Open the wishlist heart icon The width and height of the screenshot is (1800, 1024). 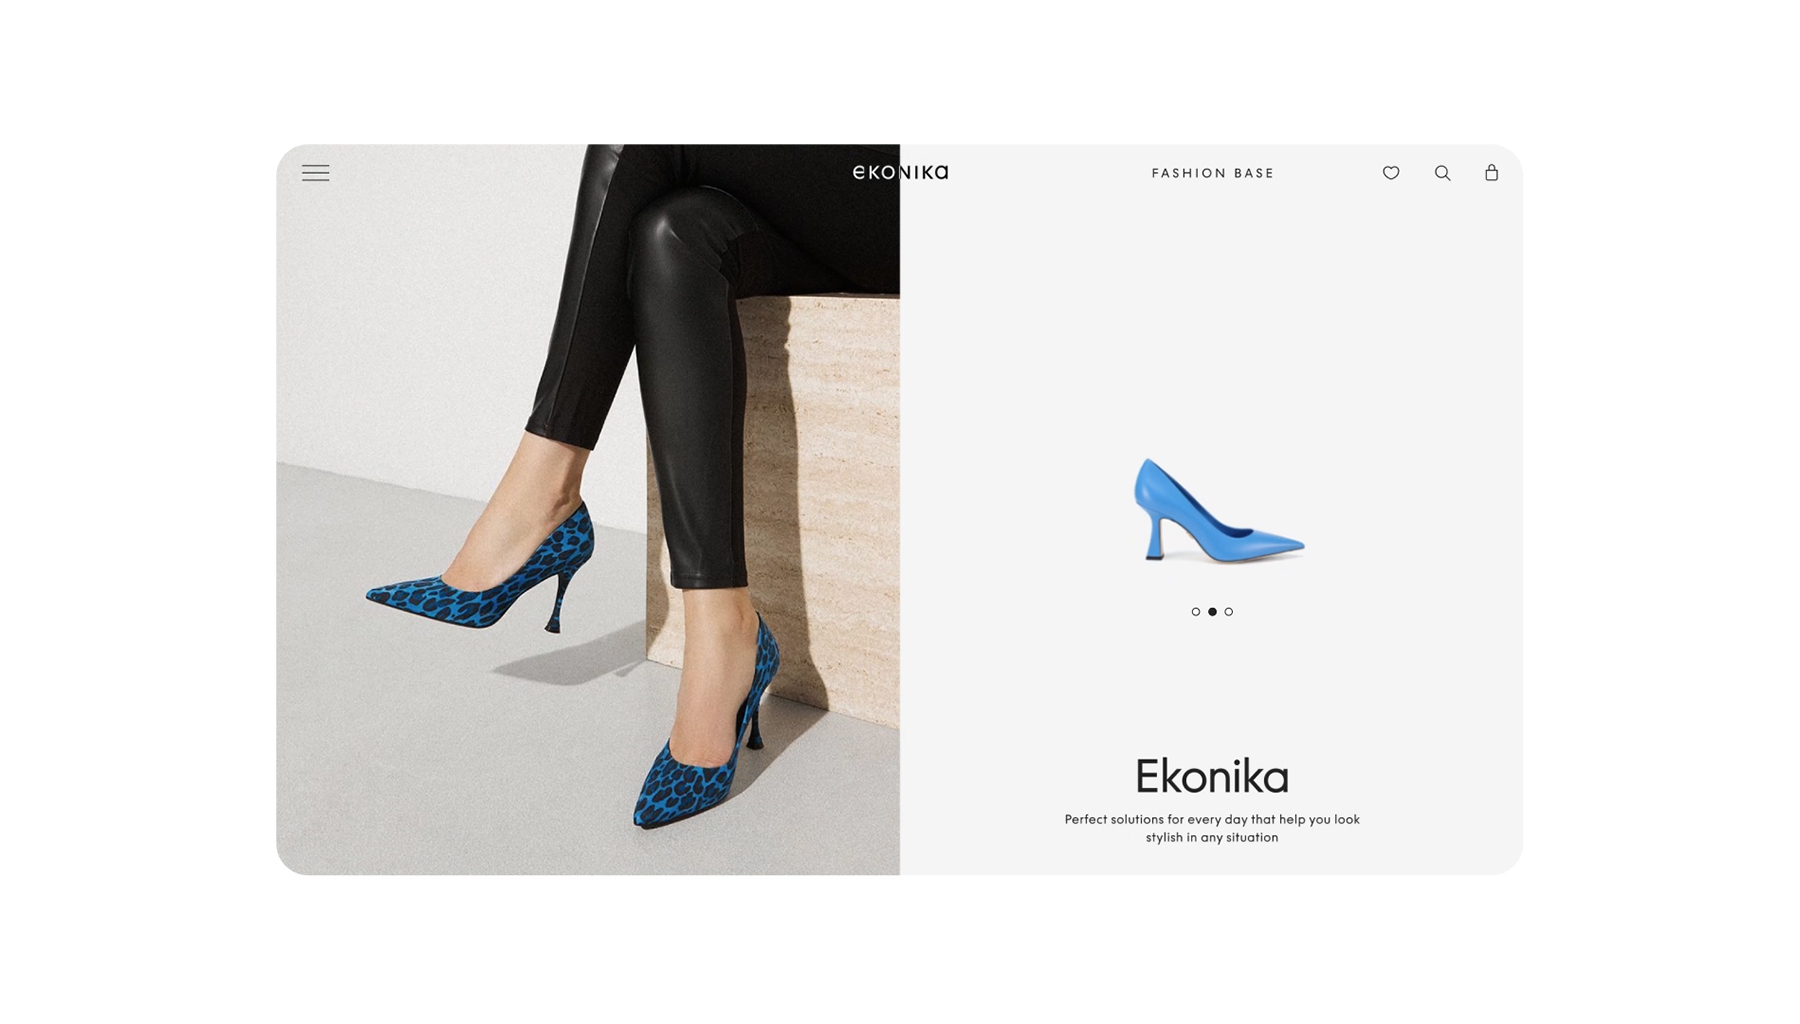point(1391,173)
